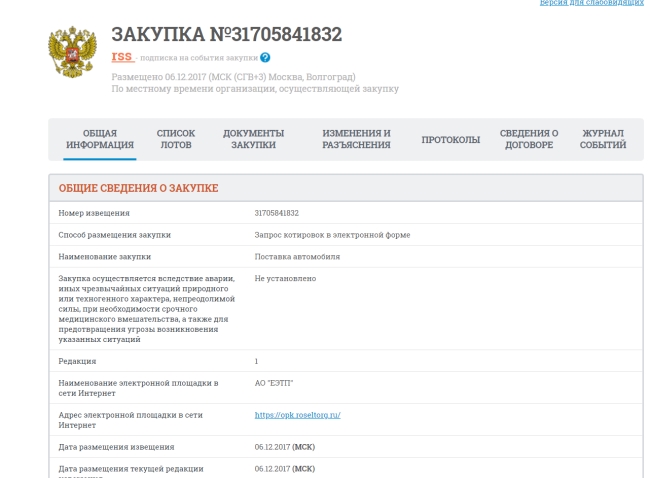This screenshot has height=478, width=650.
Task: Open Версия для слабовидящих link
Action: tap(592, 3)
